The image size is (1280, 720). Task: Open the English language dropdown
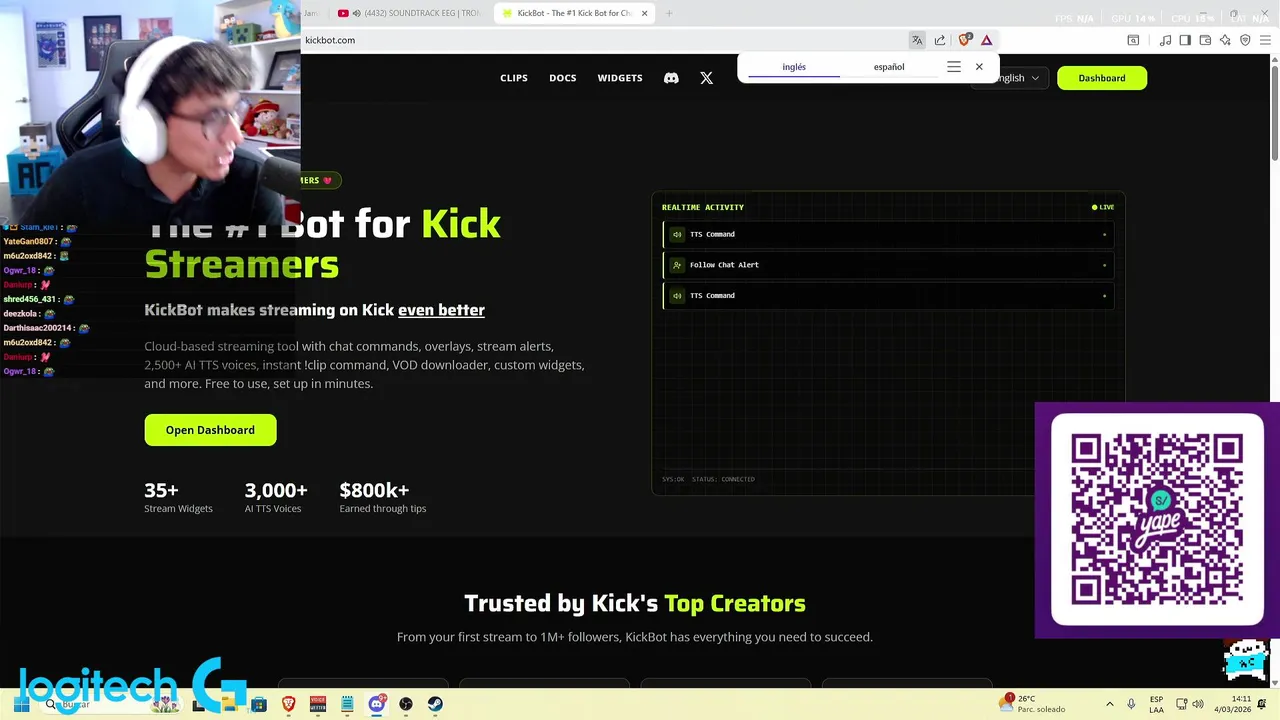coord(1010,78)
